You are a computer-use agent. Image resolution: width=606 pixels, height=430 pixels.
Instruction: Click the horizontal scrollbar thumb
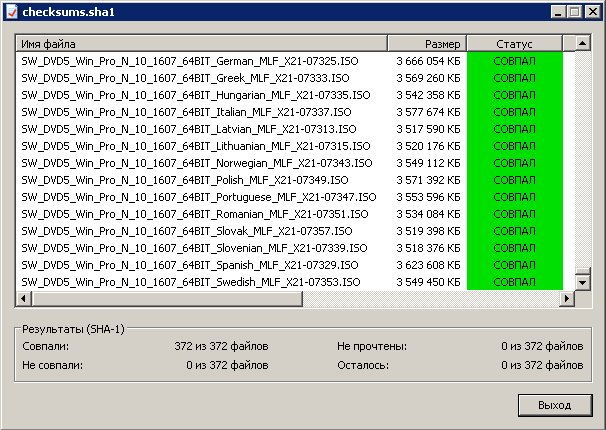click(167, 298)
